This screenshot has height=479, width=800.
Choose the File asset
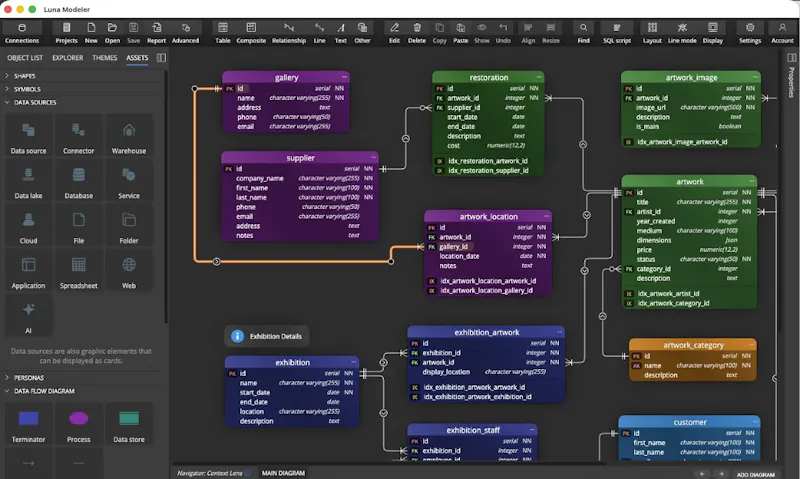click(79, 226)
